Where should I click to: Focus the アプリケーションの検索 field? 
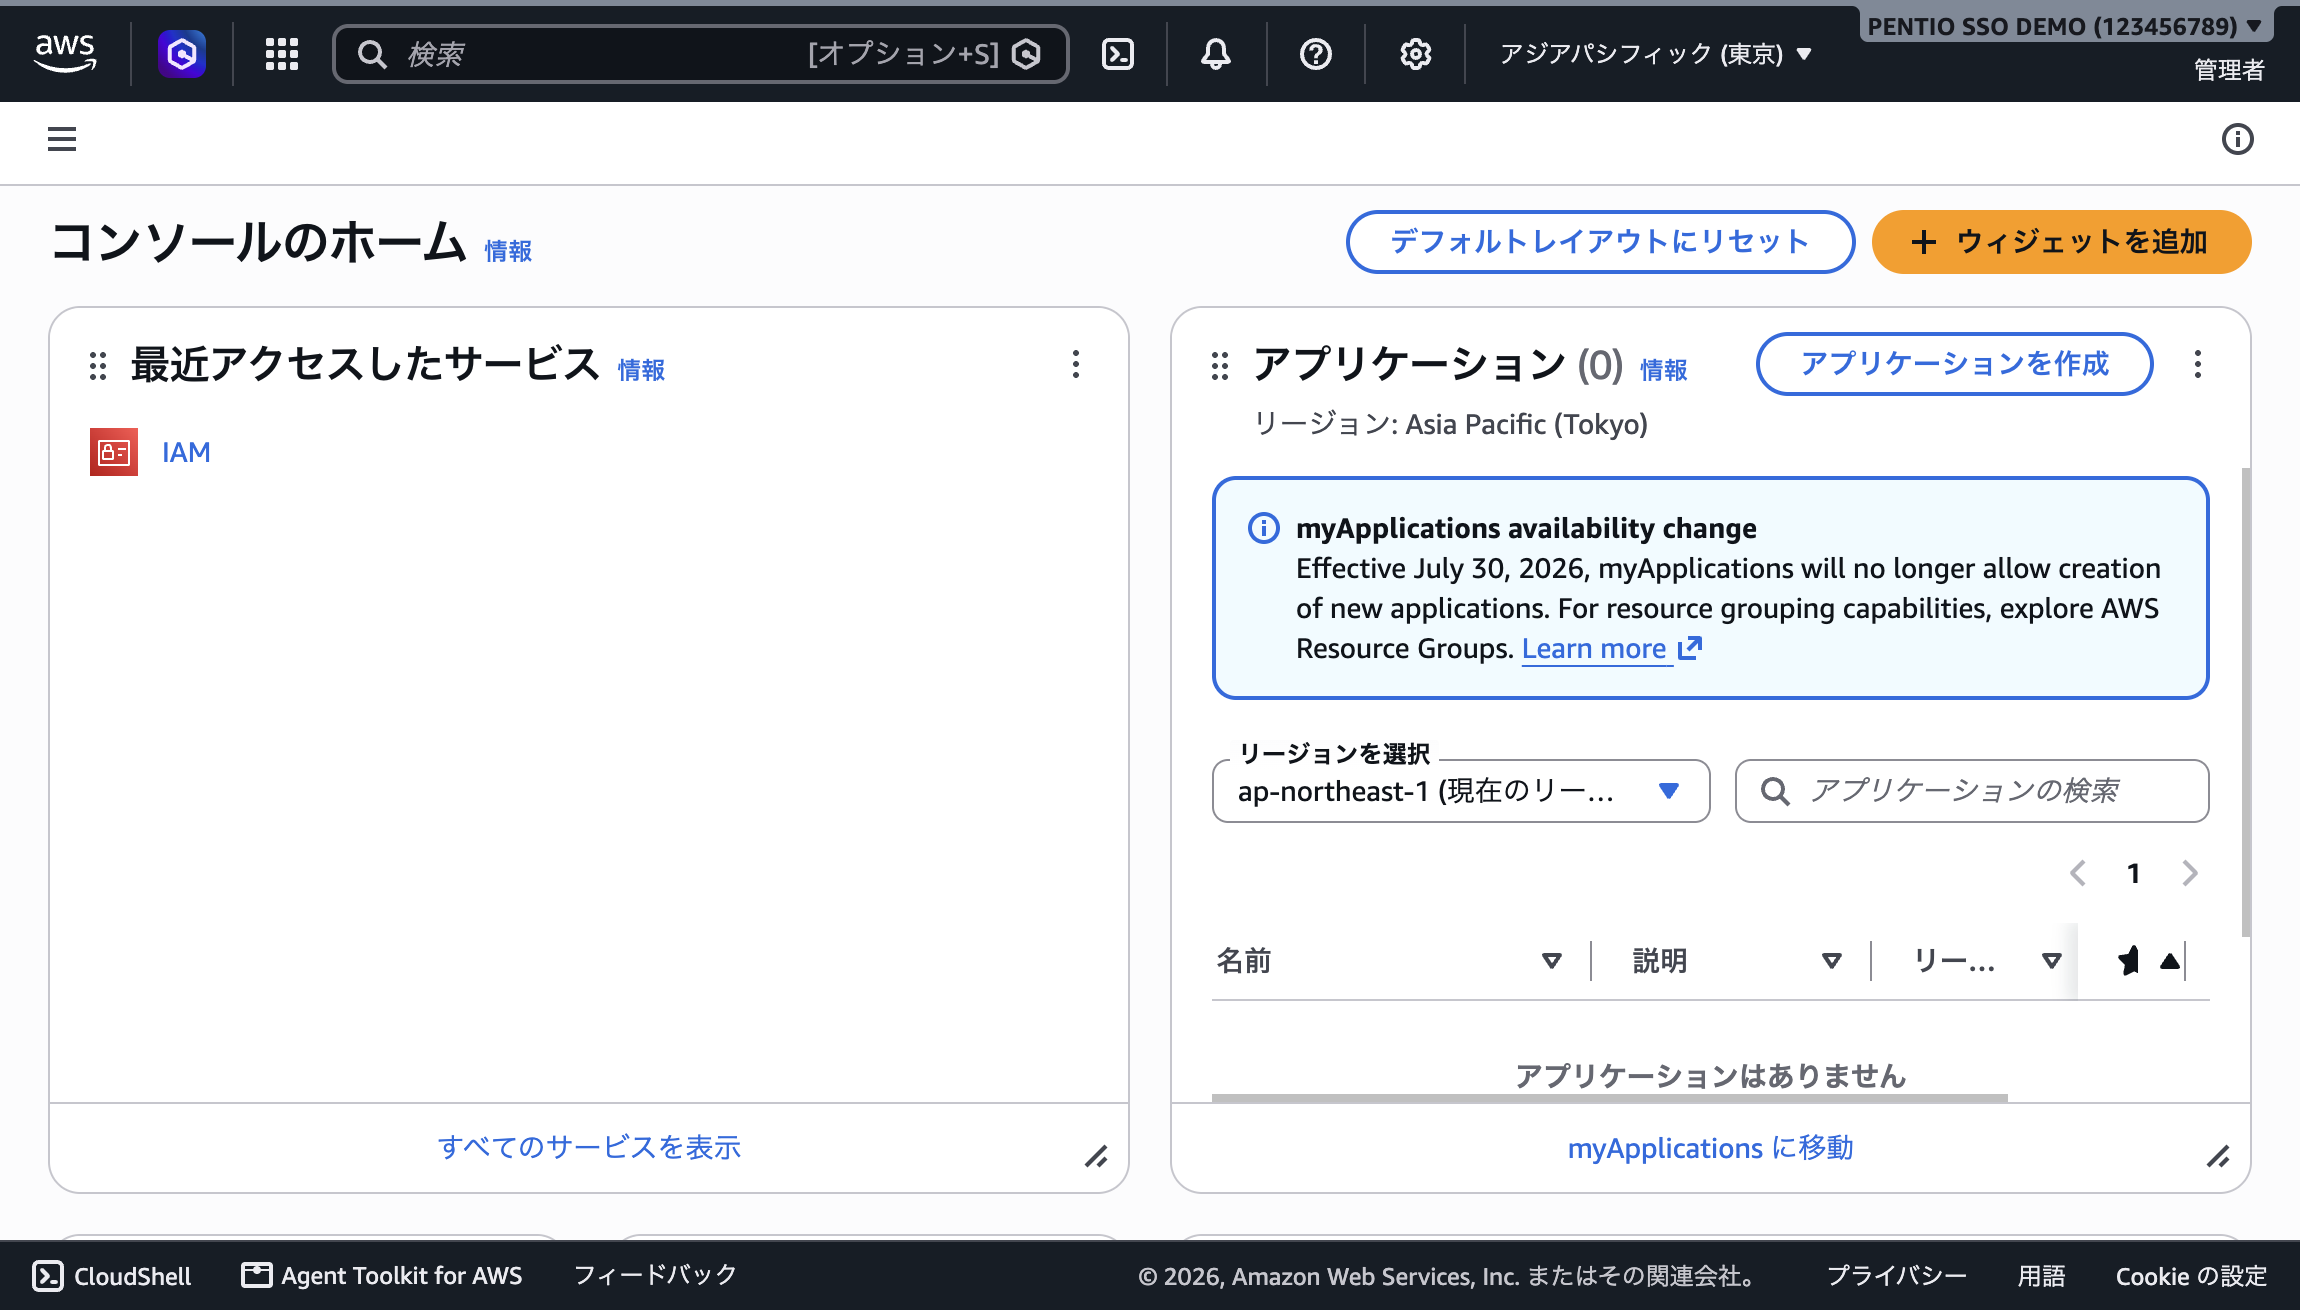(1972, 791)
